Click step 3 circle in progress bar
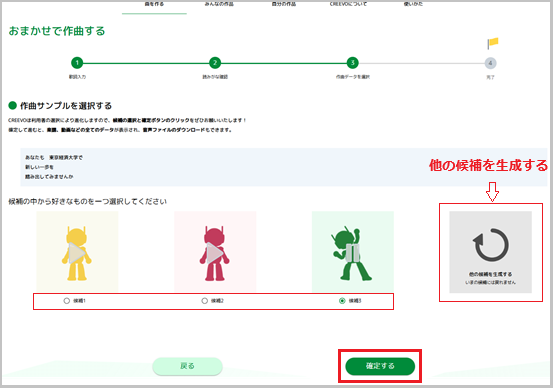The height and width of the screenshot is (388, 553). tap(352, 63)
